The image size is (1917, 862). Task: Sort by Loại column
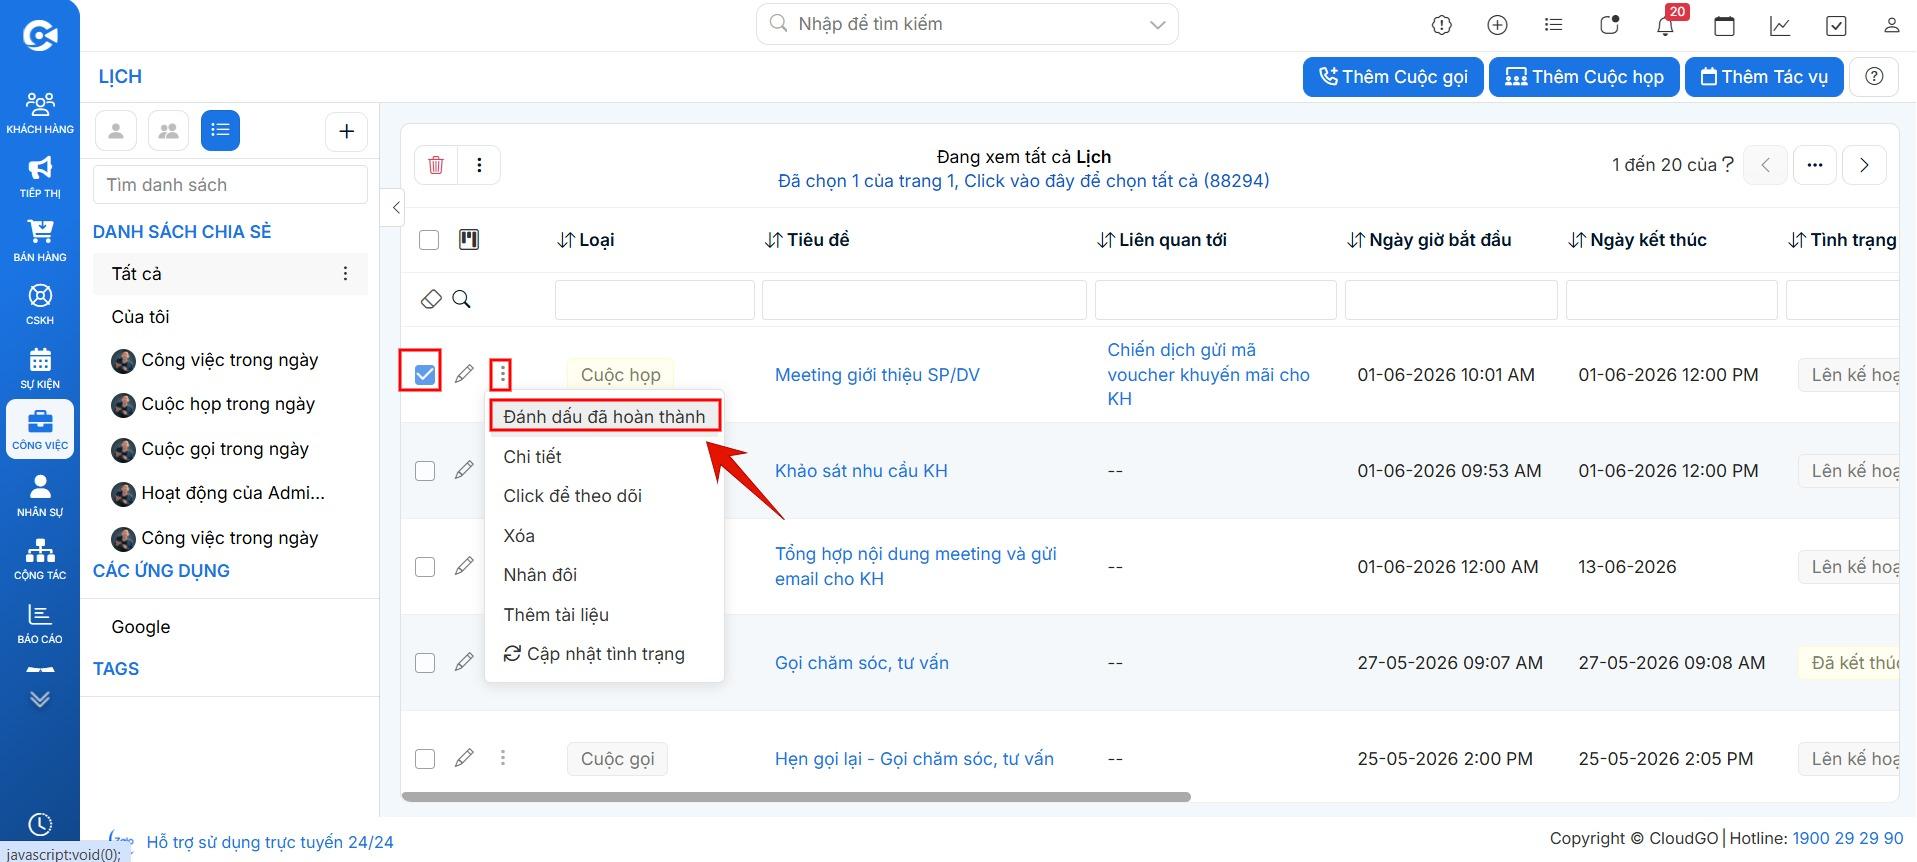586,240
